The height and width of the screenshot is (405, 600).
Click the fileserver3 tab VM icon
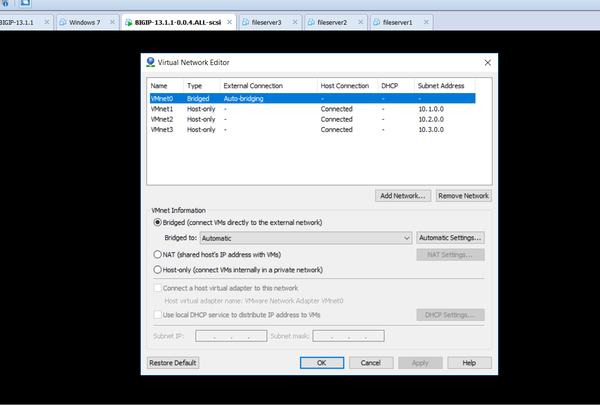246,22
